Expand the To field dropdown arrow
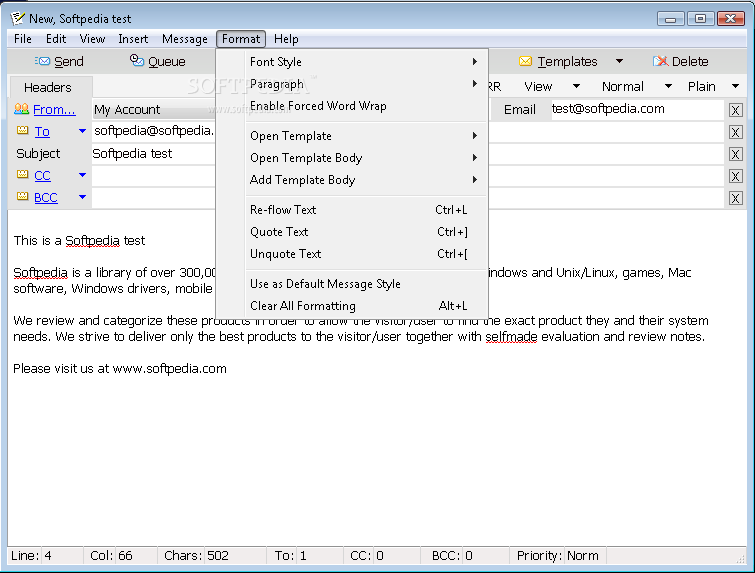The height and width of the screenshot is (573, 755). pyautogui.click(x=82, y=131)
